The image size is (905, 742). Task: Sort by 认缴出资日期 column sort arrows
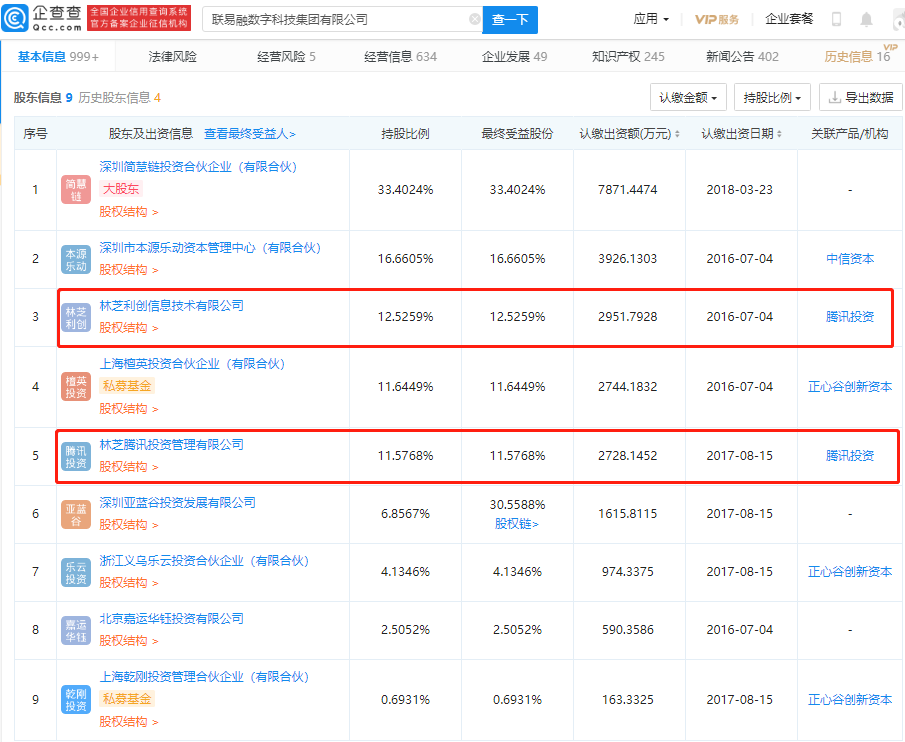tap(779, 134)
